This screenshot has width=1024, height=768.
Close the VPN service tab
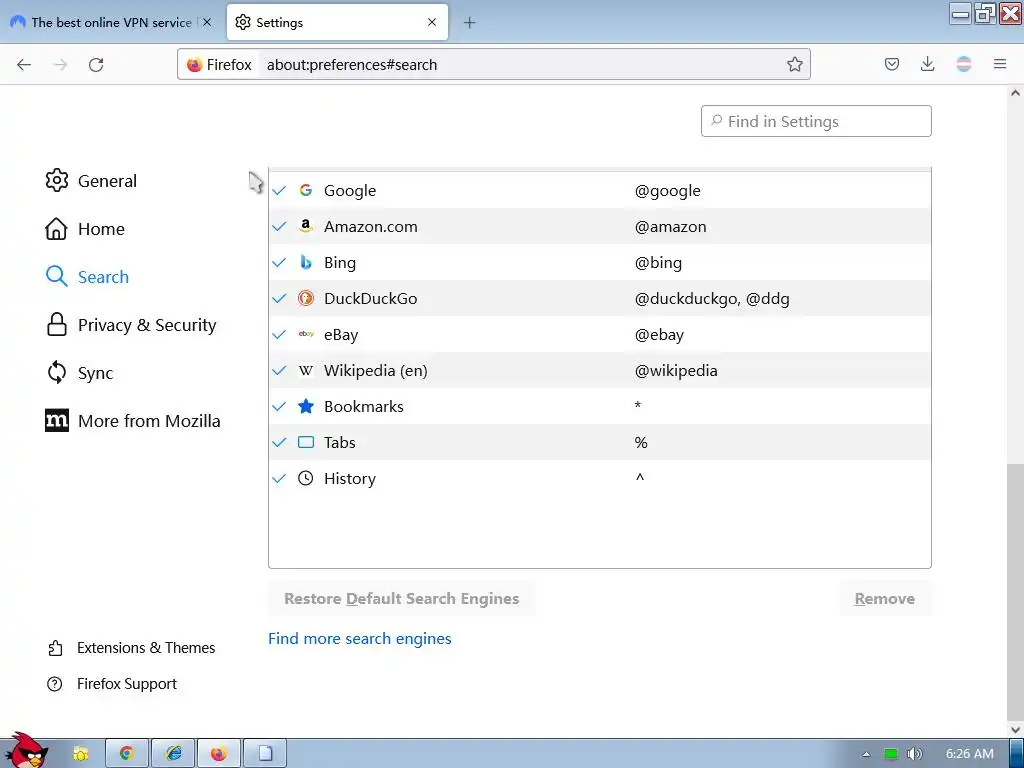207,22
